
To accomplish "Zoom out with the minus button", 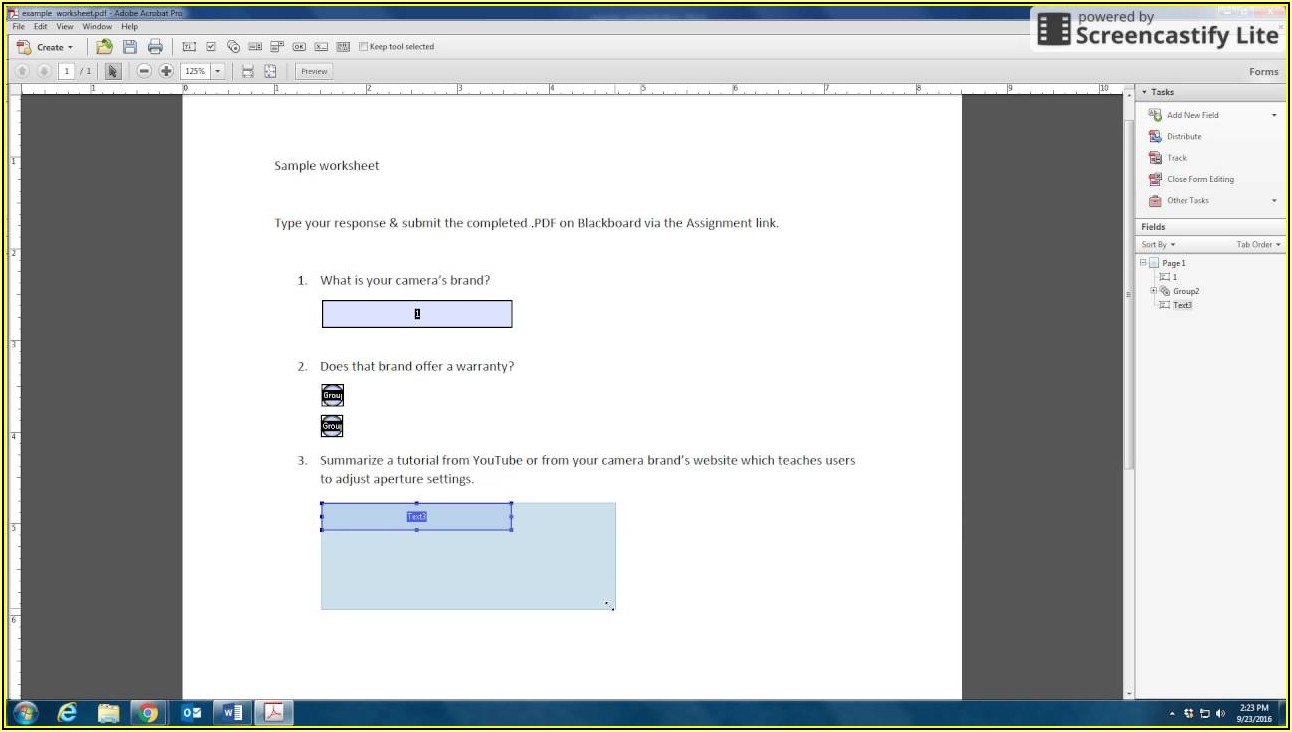I will (x=144, y=71).
